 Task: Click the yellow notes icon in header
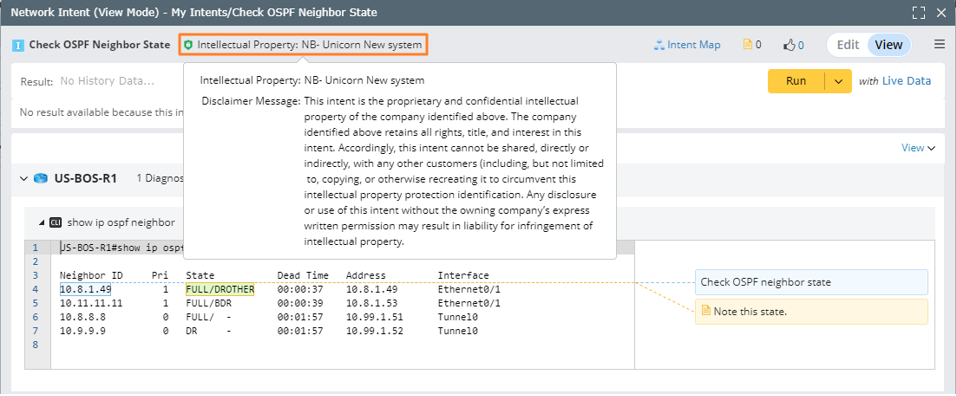[747, 44]
